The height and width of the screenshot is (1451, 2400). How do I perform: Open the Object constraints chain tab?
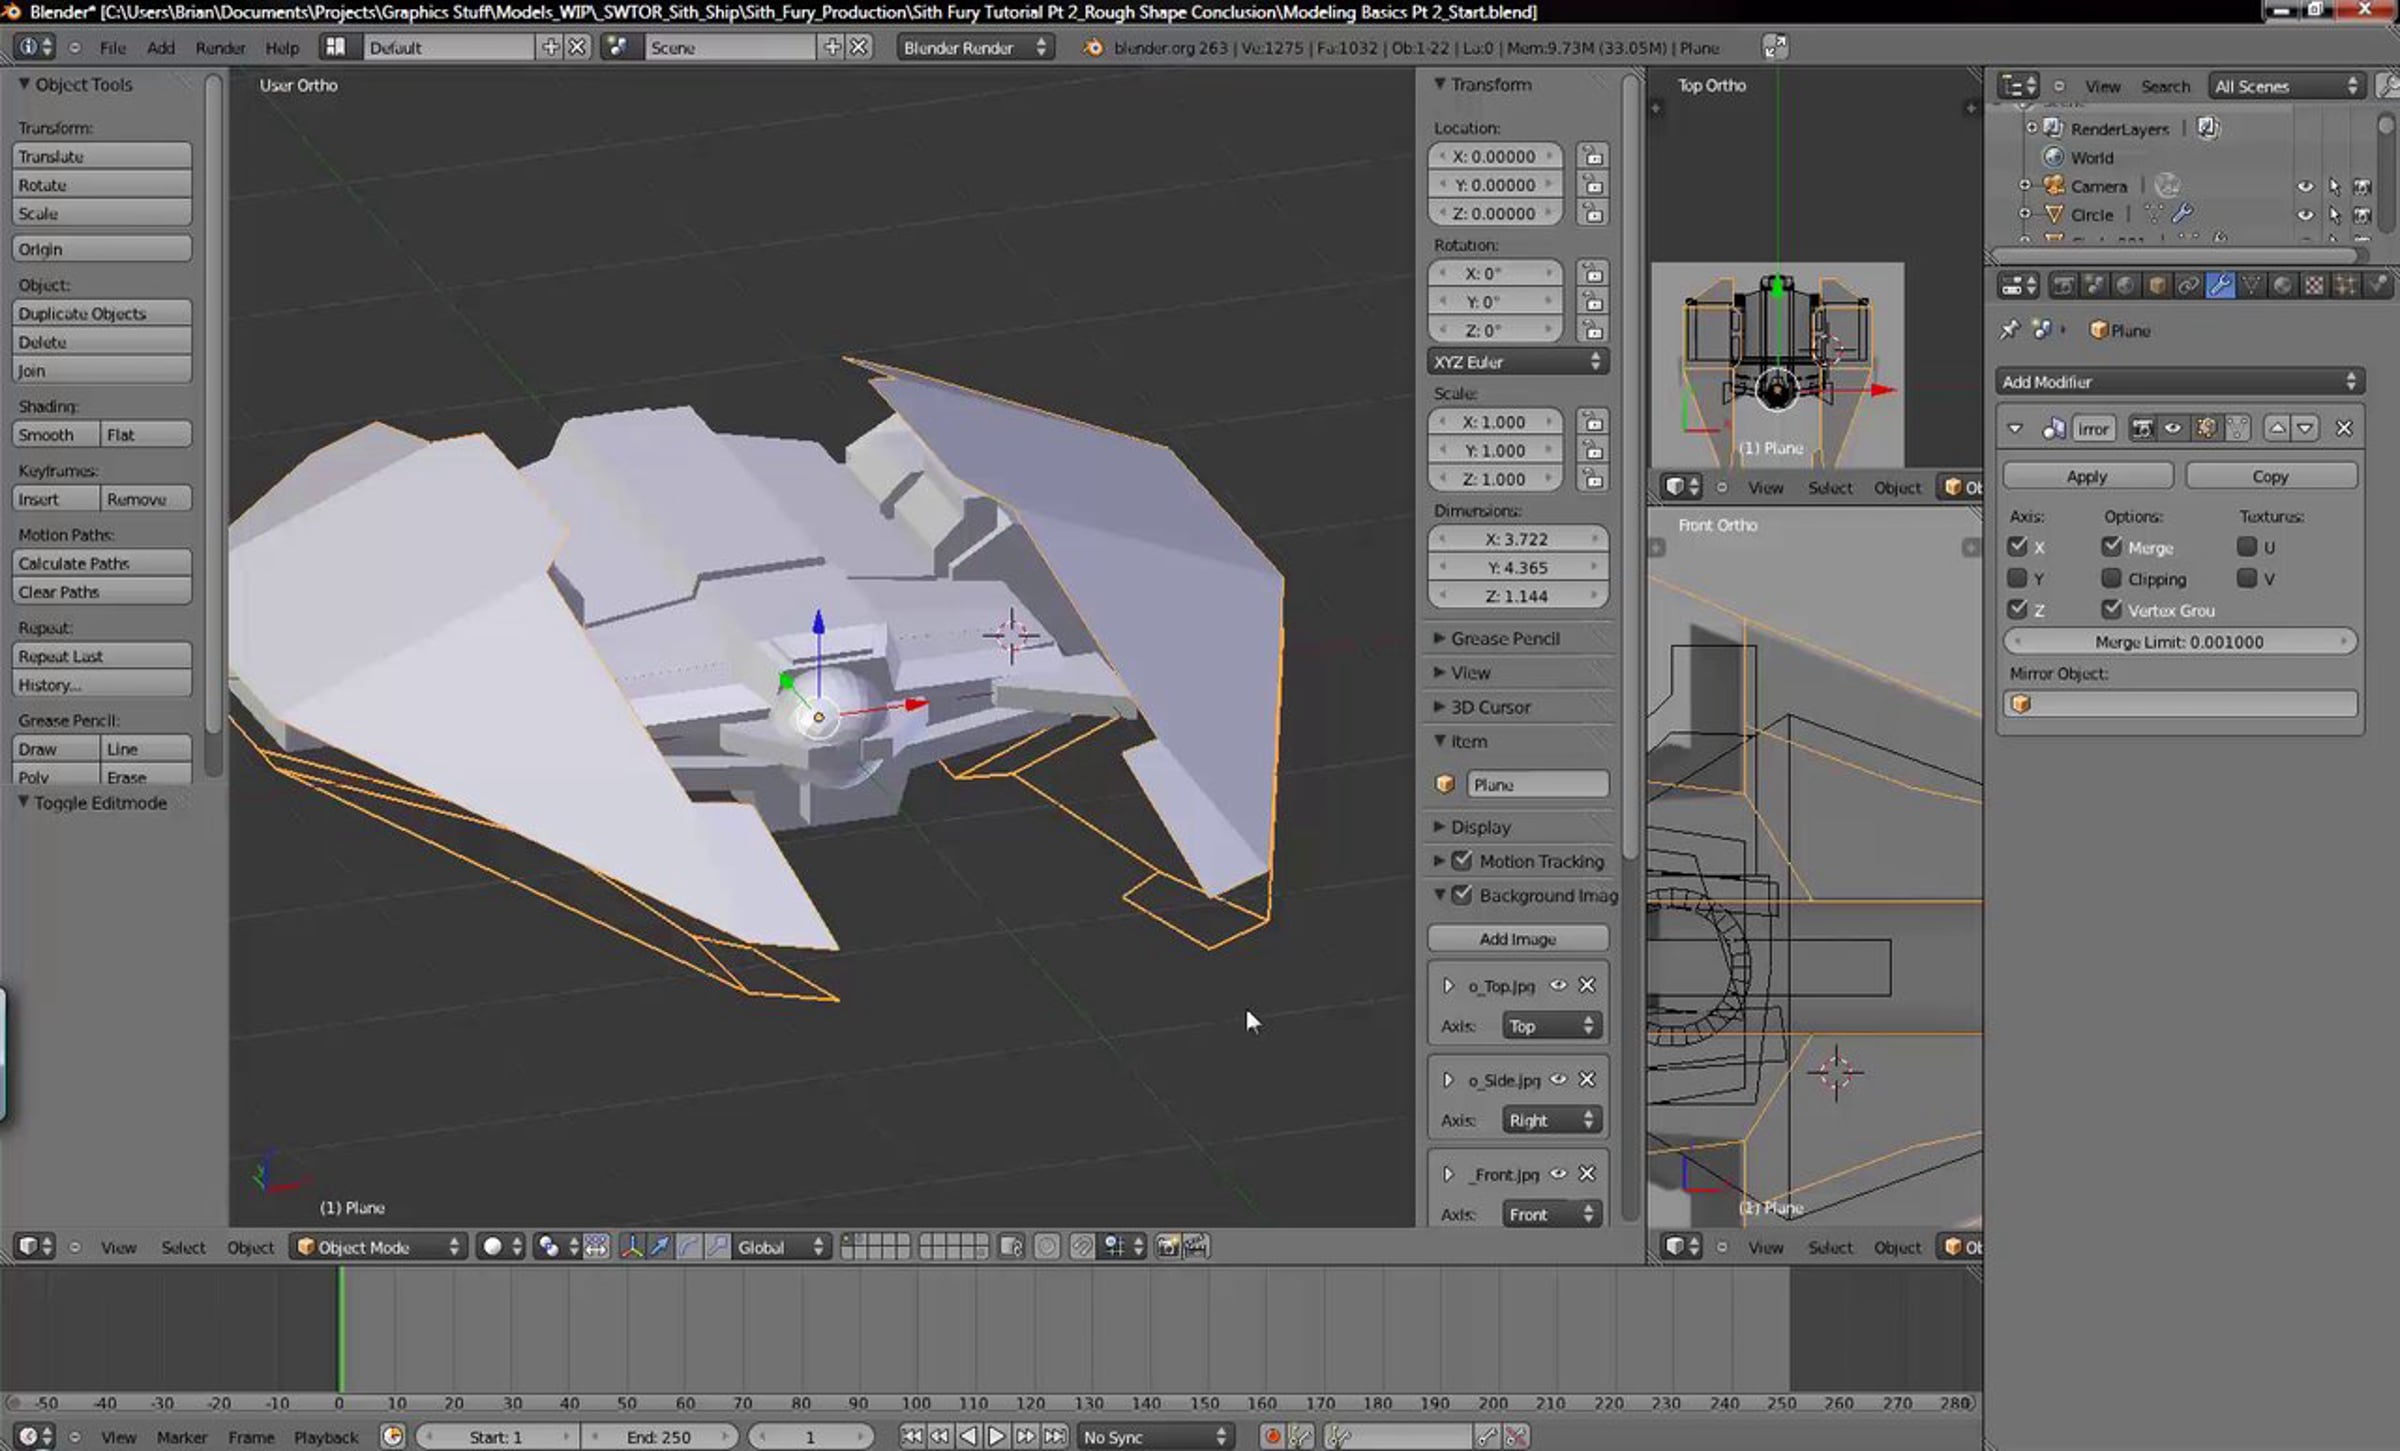[x=2188, y=286]
